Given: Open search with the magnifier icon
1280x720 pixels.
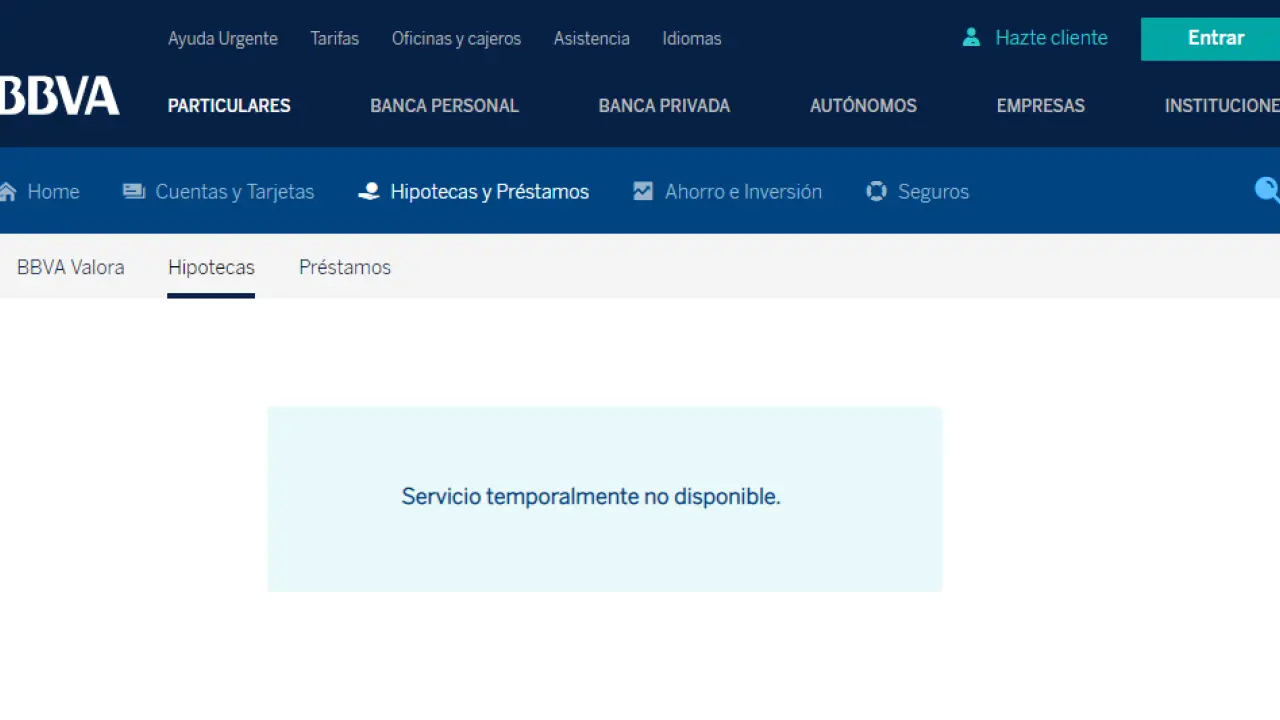Looking at the screenshot, I should (x=1266, y=190).
